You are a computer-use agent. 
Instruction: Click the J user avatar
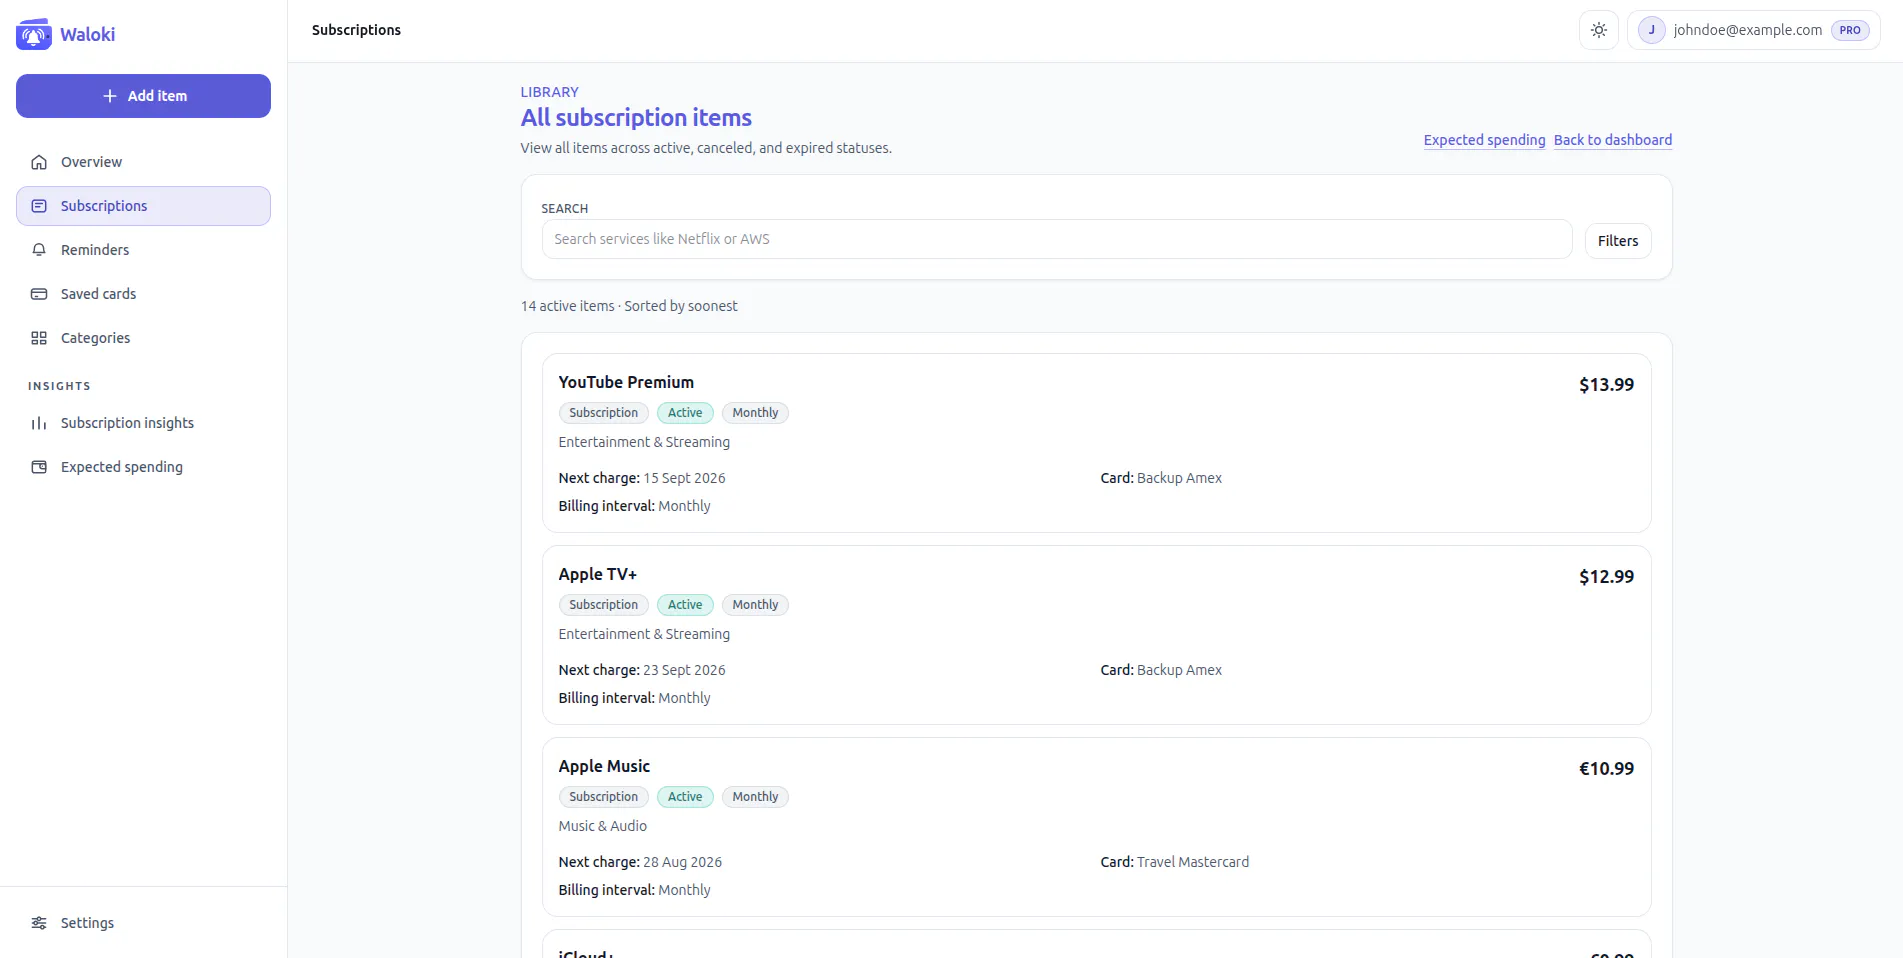tap(1652, 30)
